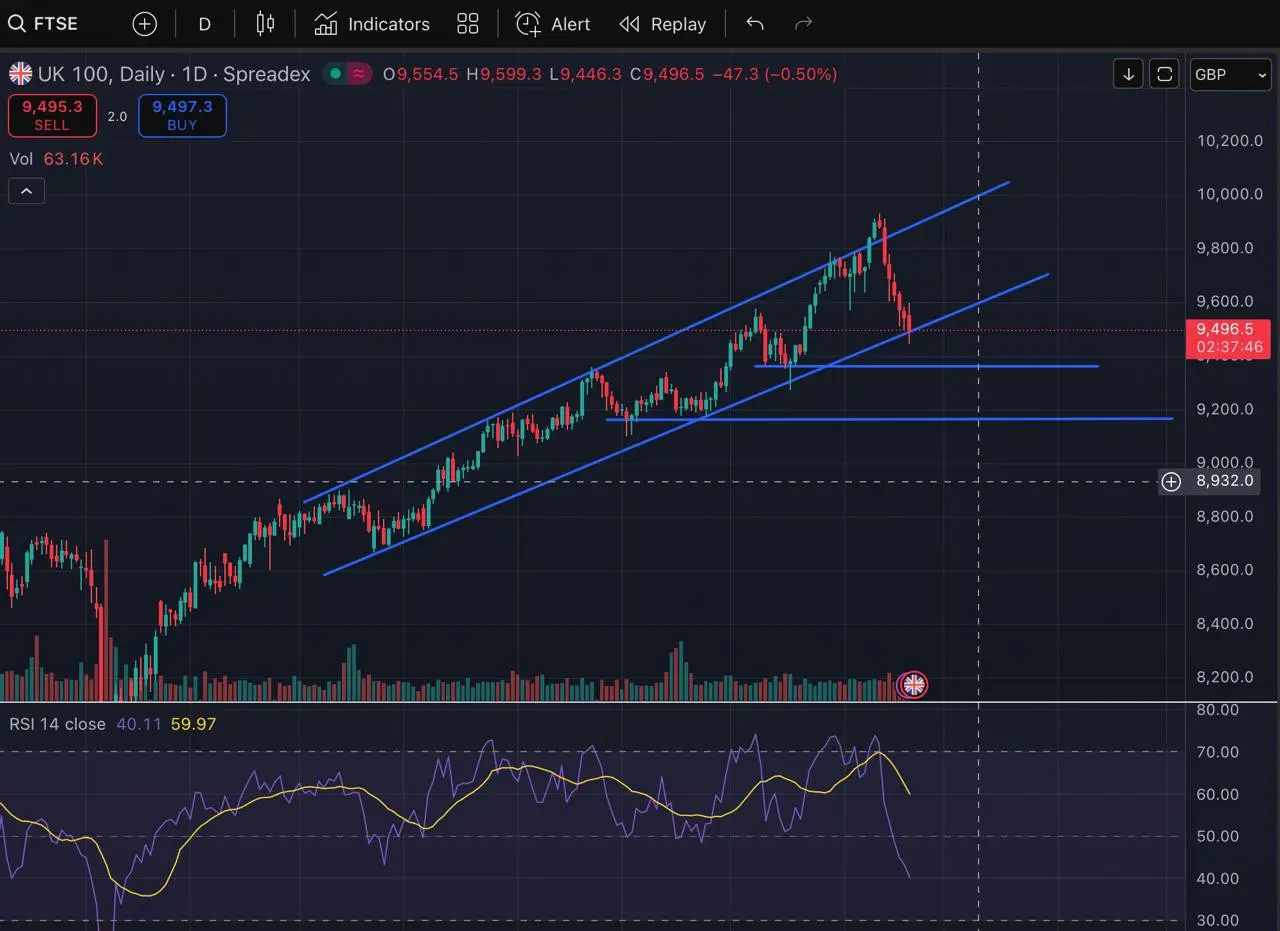Open the GBP currency dropdown

1230,74
